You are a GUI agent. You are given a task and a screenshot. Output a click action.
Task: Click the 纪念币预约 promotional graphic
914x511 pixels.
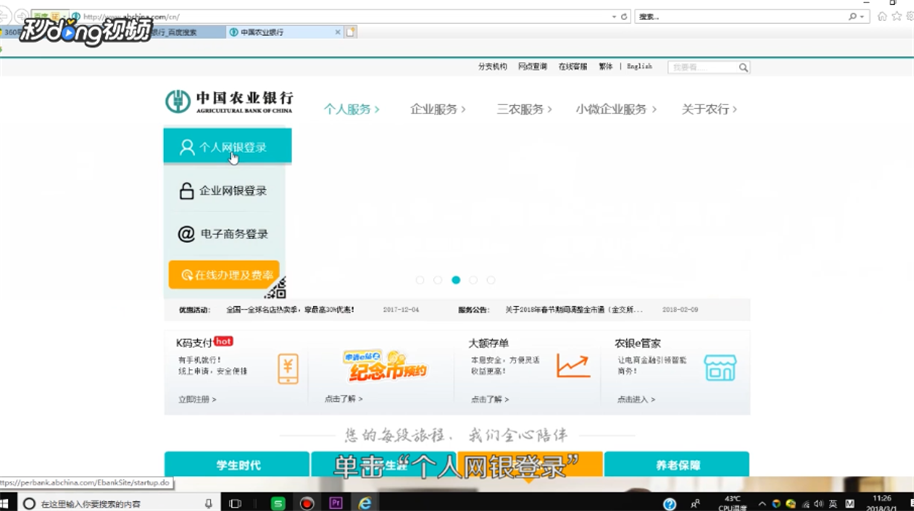(x=385, y=366)
